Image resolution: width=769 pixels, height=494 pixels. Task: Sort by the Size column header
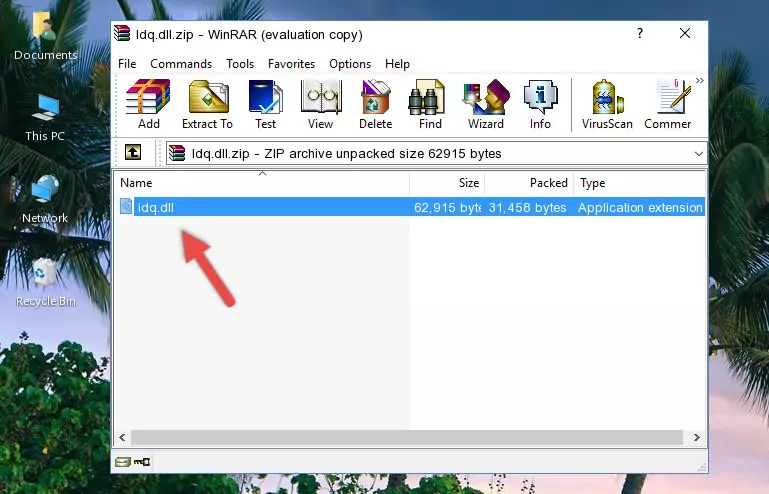pos(447,183)
